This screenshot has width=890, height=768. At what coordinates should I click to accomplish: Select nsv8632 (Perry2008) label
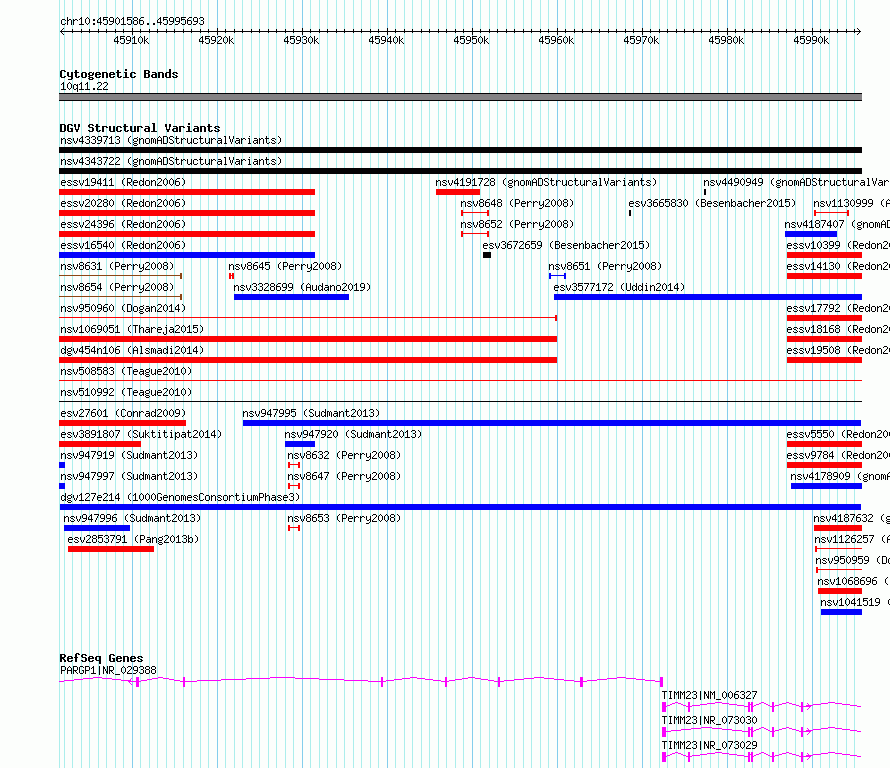click(x=344, y=455)
